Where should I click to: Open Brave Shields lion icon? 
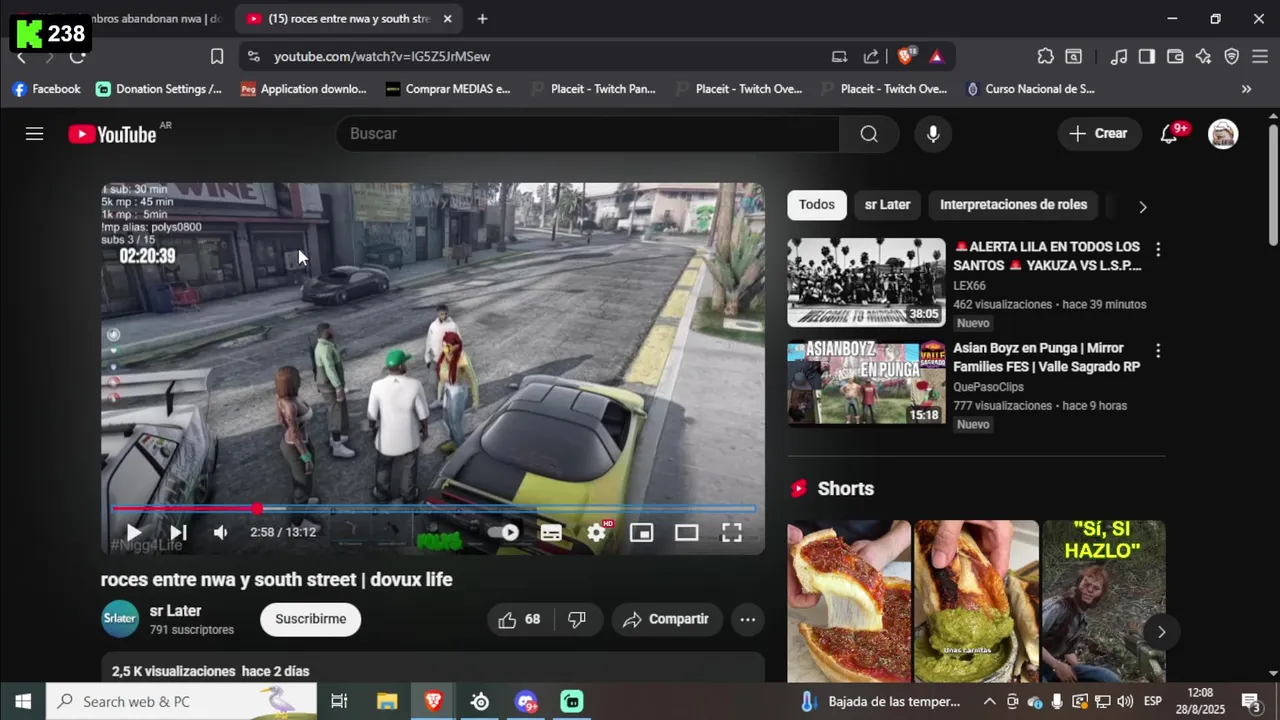point(906,57)
